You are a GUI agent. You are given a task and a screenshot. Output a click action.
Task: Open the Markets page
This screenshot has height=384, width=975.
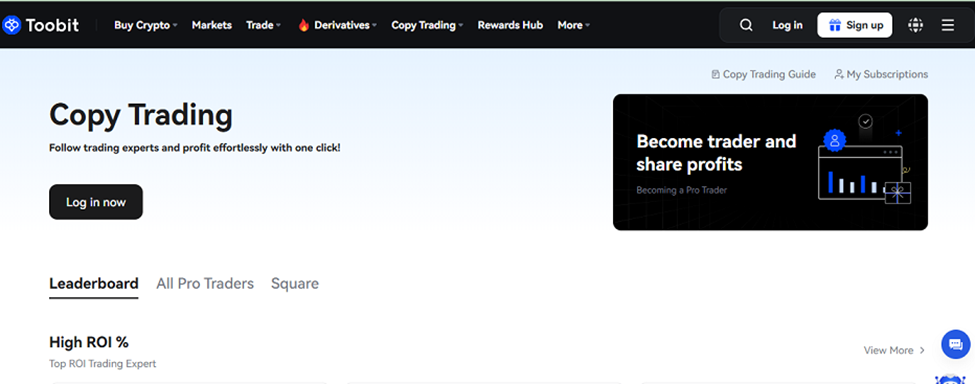click(211, 25)
